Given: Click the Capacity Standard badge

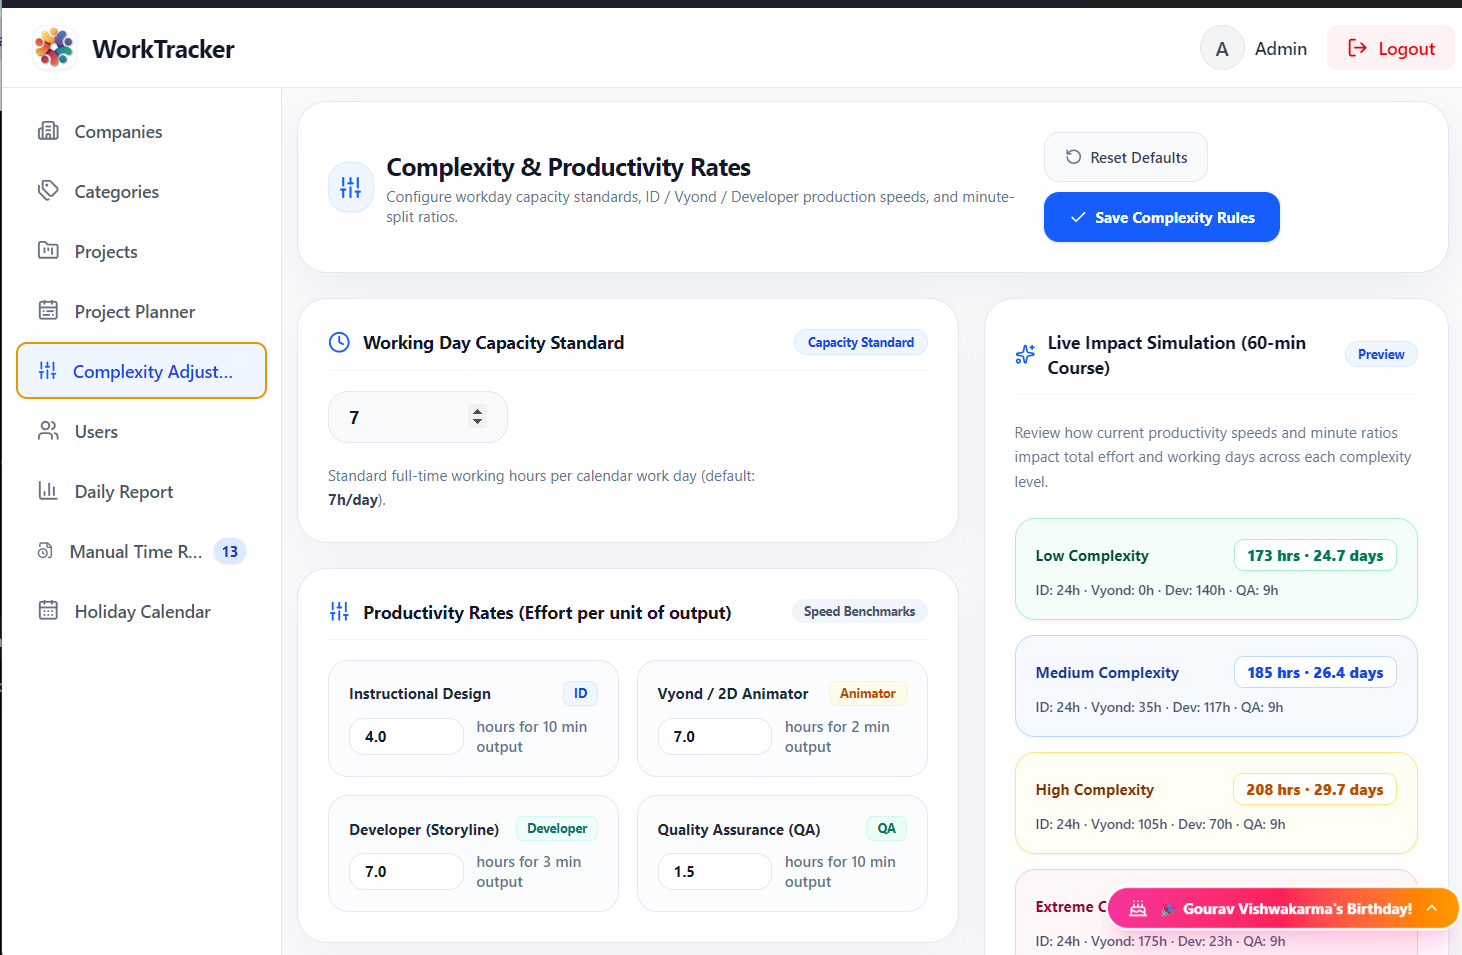Looking at the screenshot, I should (861, 342).
